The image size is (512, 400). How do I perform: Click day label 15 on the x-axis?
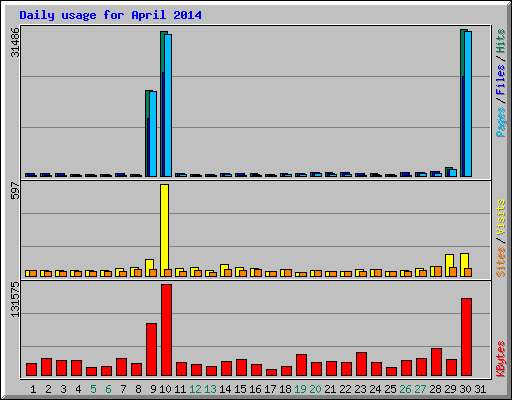pos(240,389)
